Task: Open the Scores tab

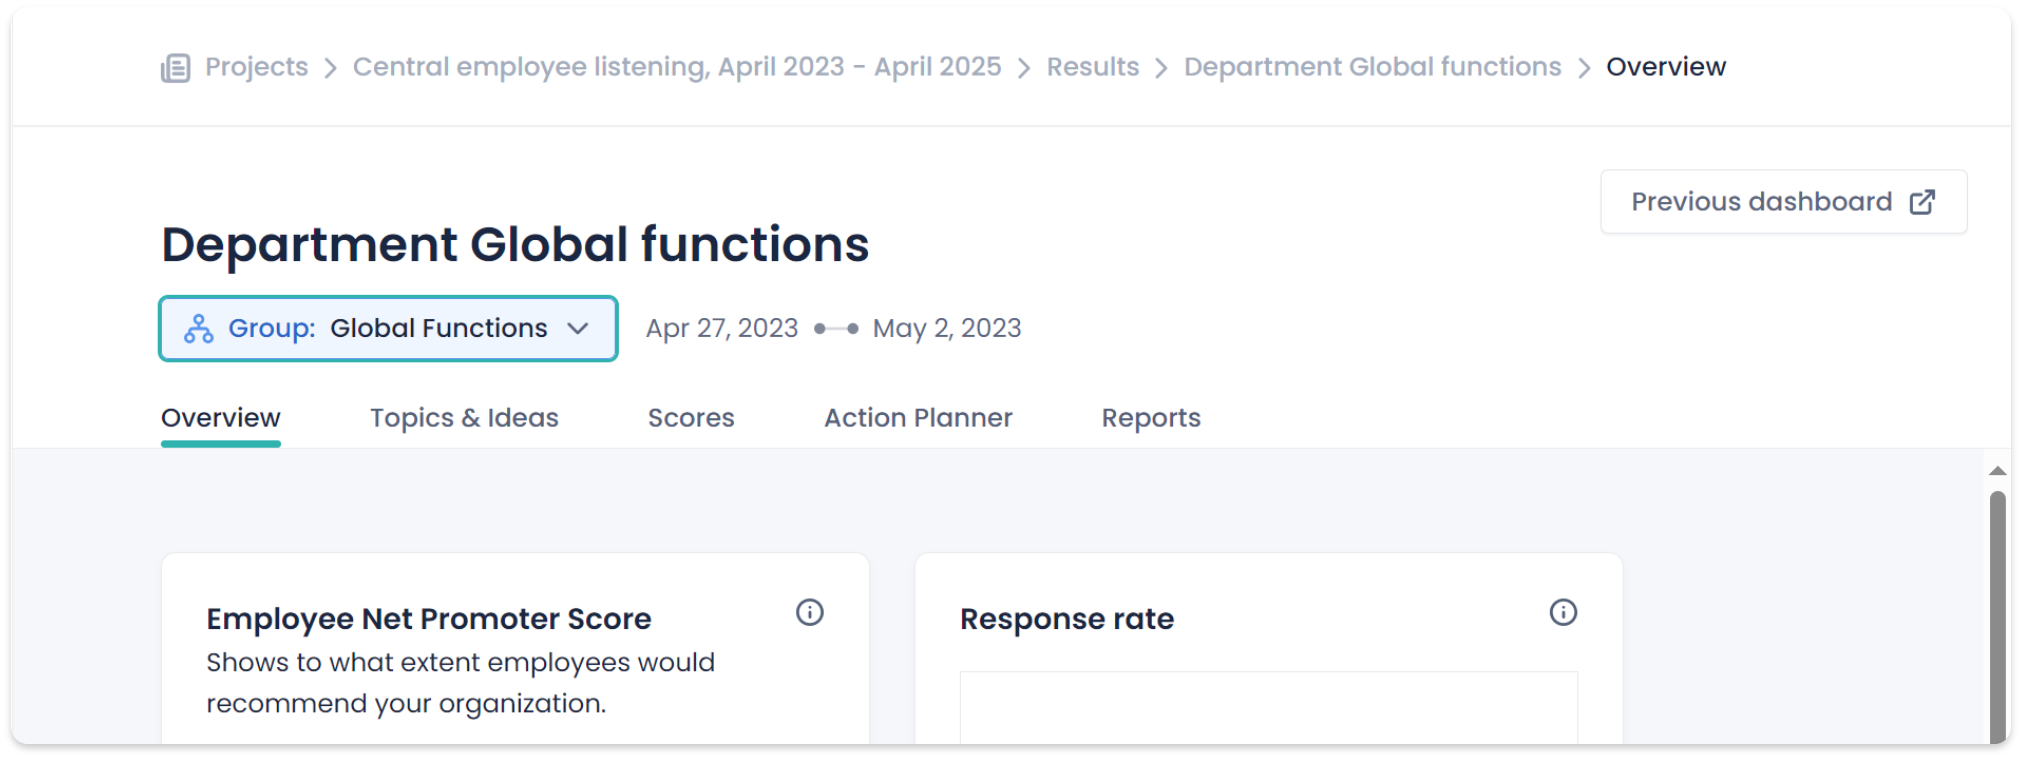Action: coord(691,418)
